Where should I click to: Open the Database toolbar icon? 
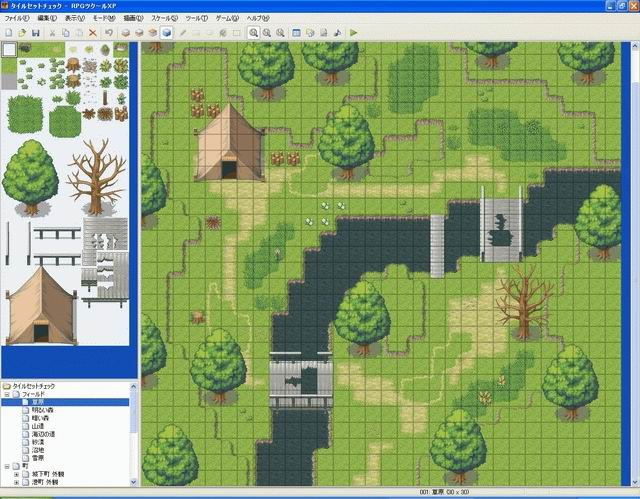pyautogui.click(x=296, y=32)
